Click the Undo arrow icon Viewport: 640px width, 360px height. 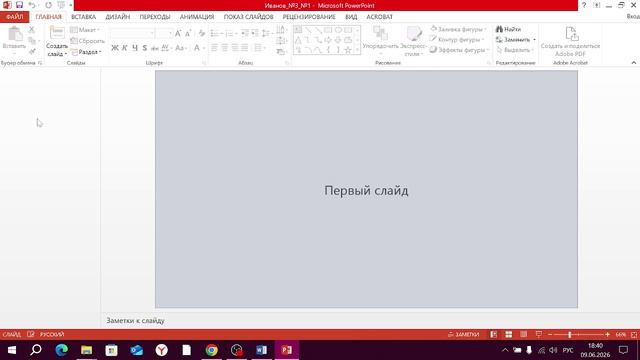32,5
